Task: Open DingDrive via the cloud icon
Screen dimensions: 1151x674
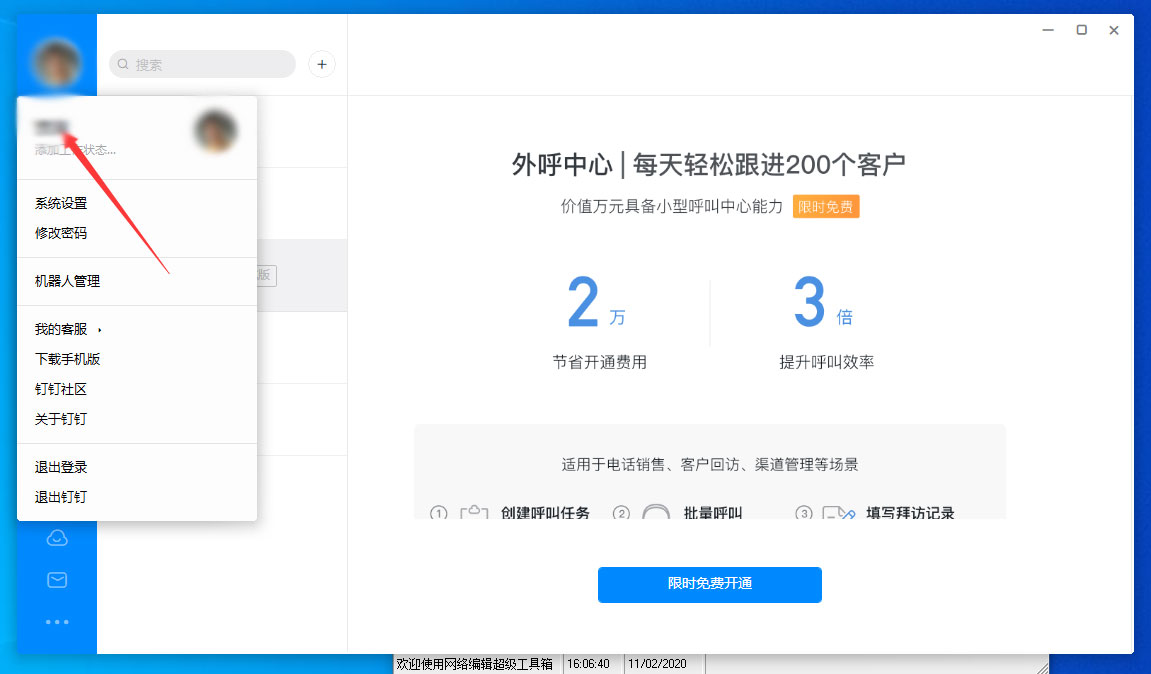Action: (x=57, y=537)
